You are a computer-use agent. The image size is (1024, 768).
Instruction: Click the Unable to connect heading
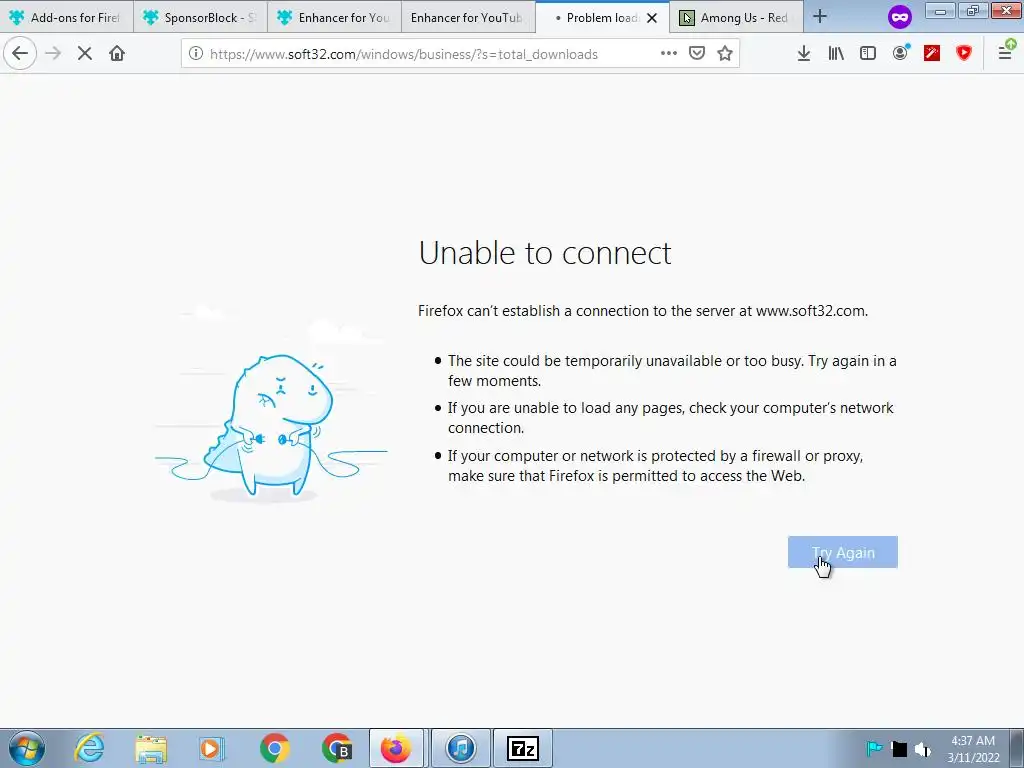tap(545, 253)
